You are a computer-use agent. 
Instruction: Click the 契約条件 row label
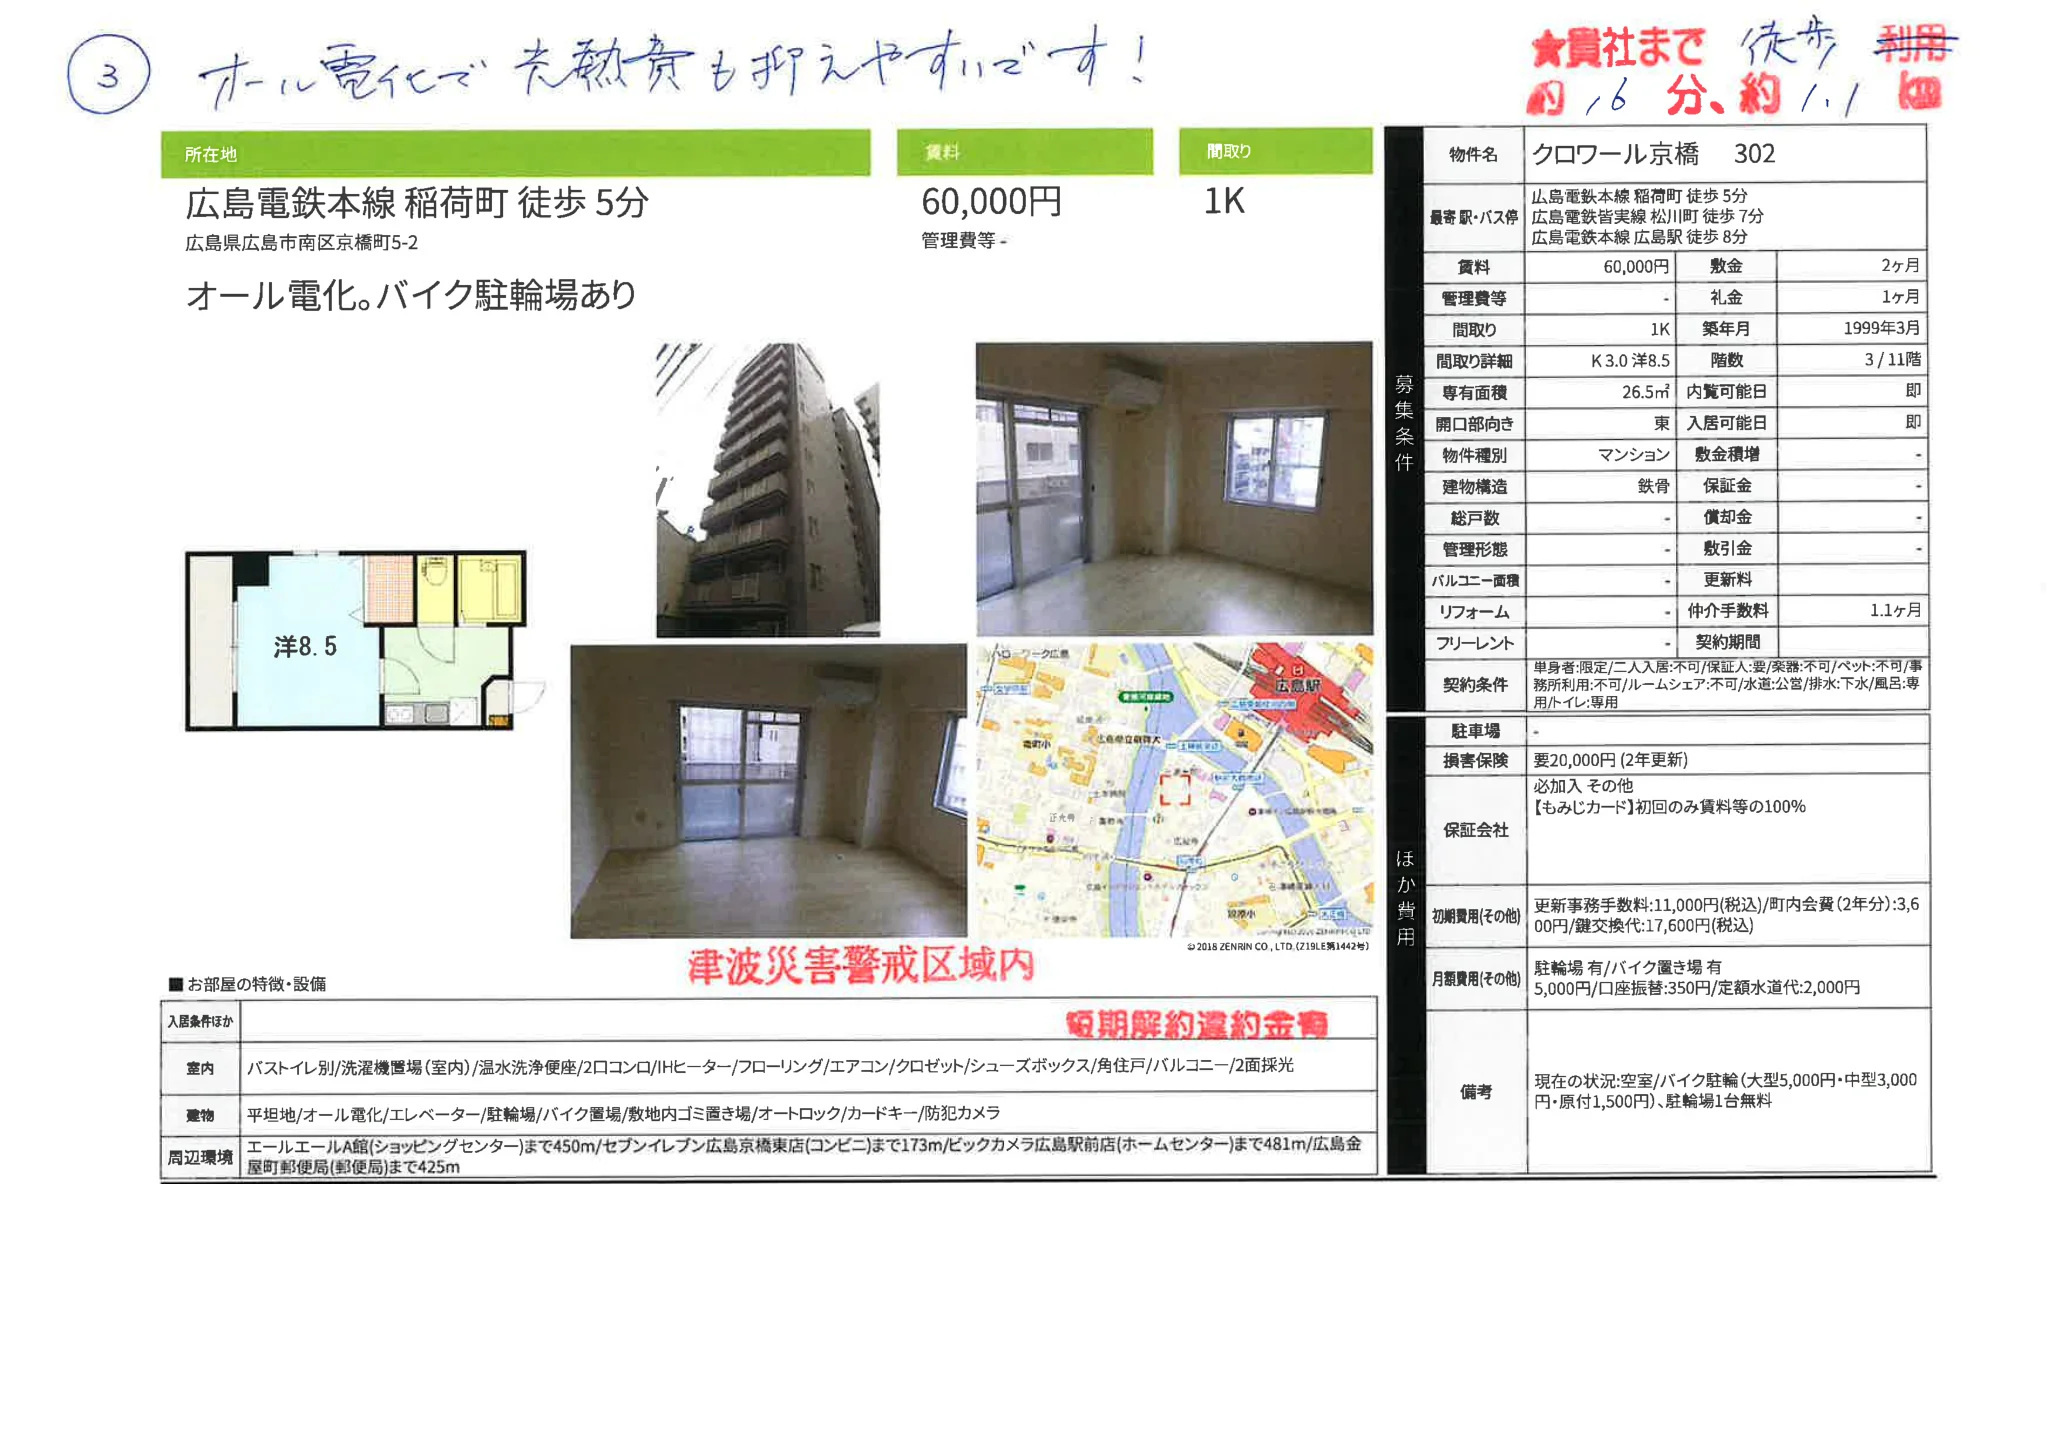1474,685
